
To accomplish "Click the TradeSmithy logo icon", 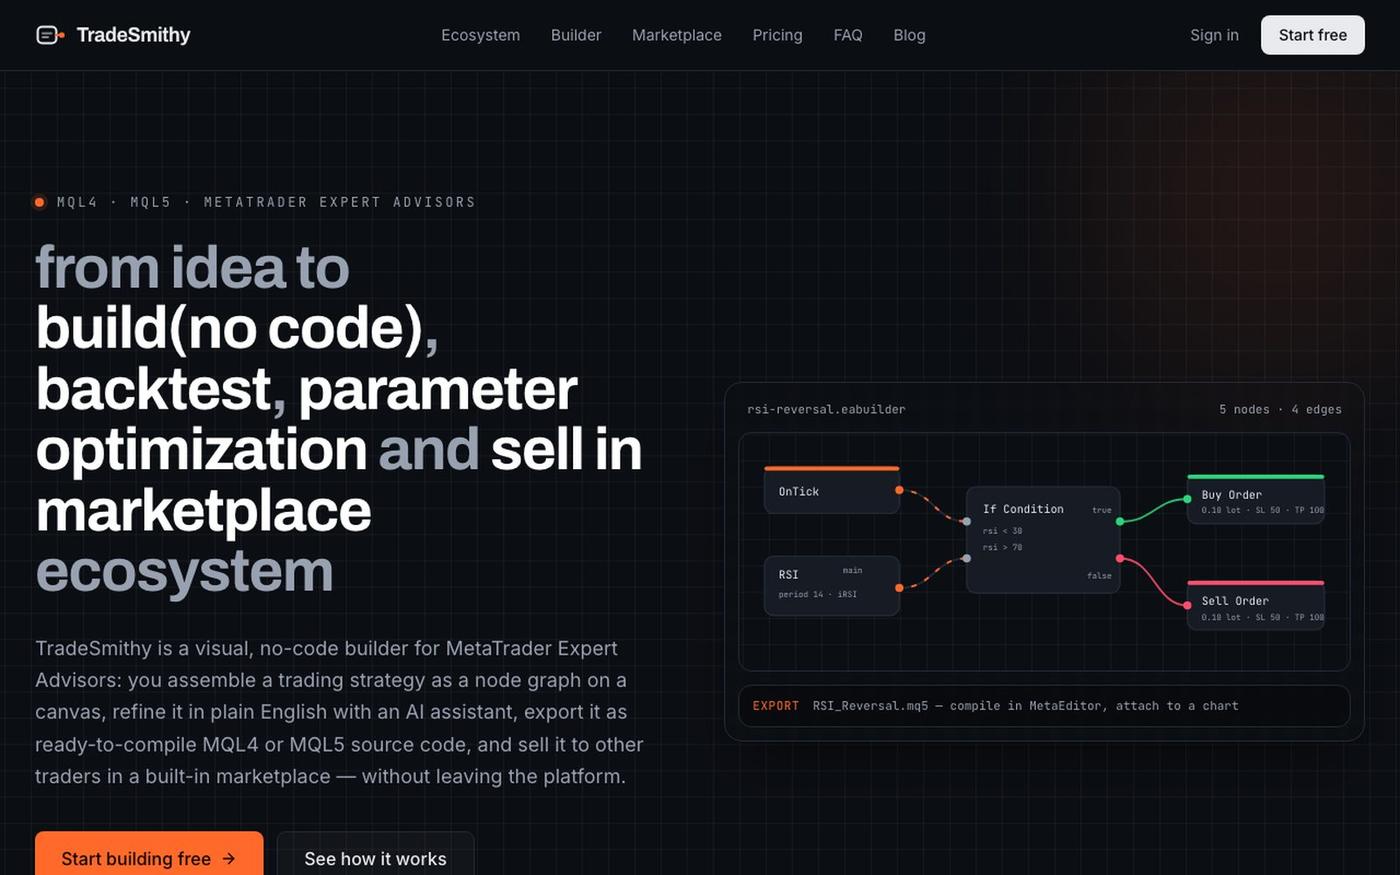I will [50, 35].
